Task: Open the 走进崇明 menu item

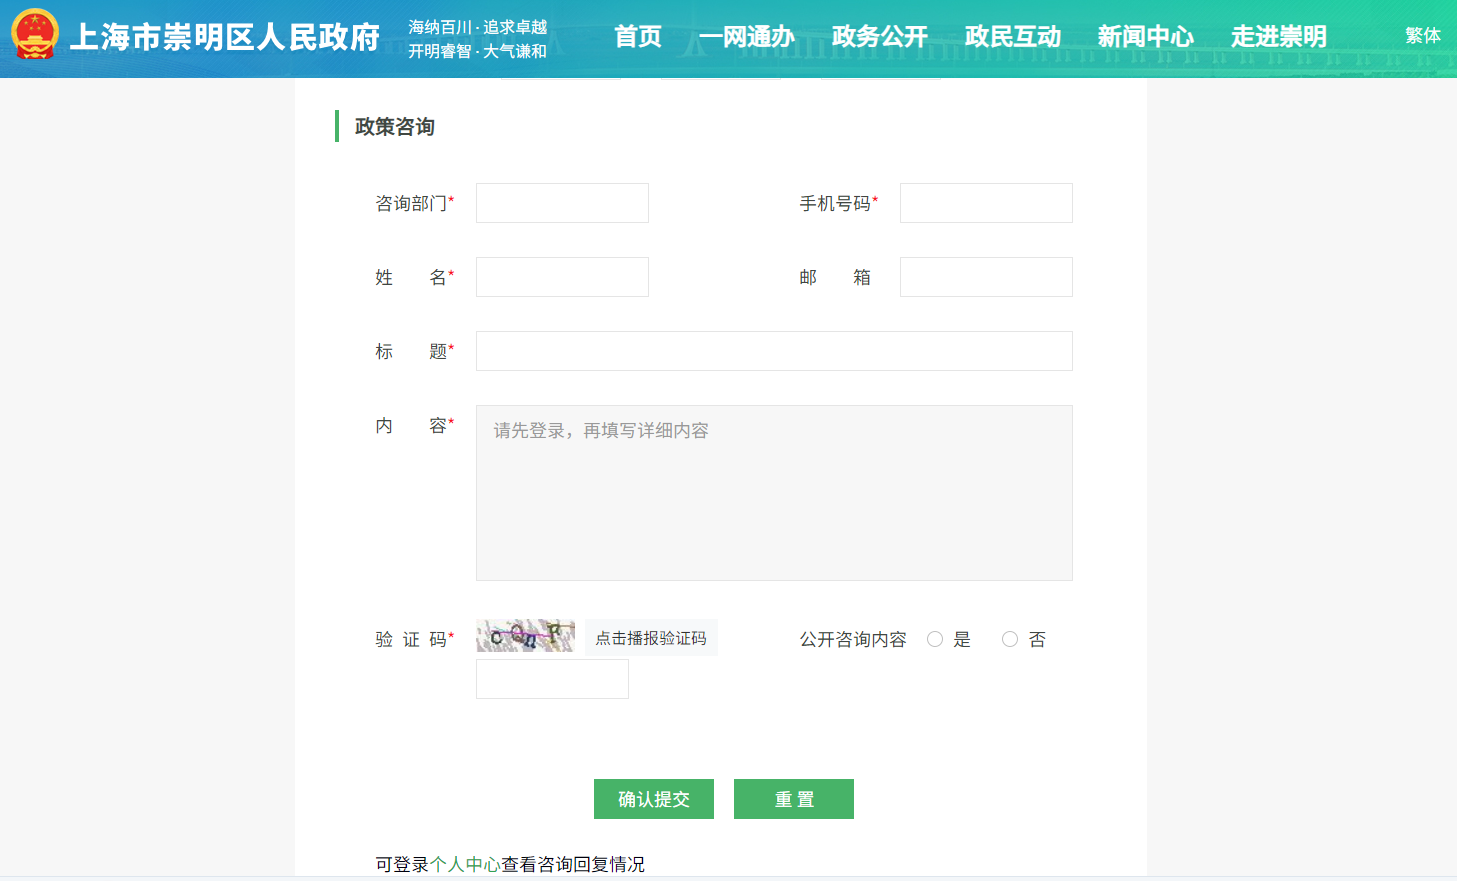Action: [1278, 37]
